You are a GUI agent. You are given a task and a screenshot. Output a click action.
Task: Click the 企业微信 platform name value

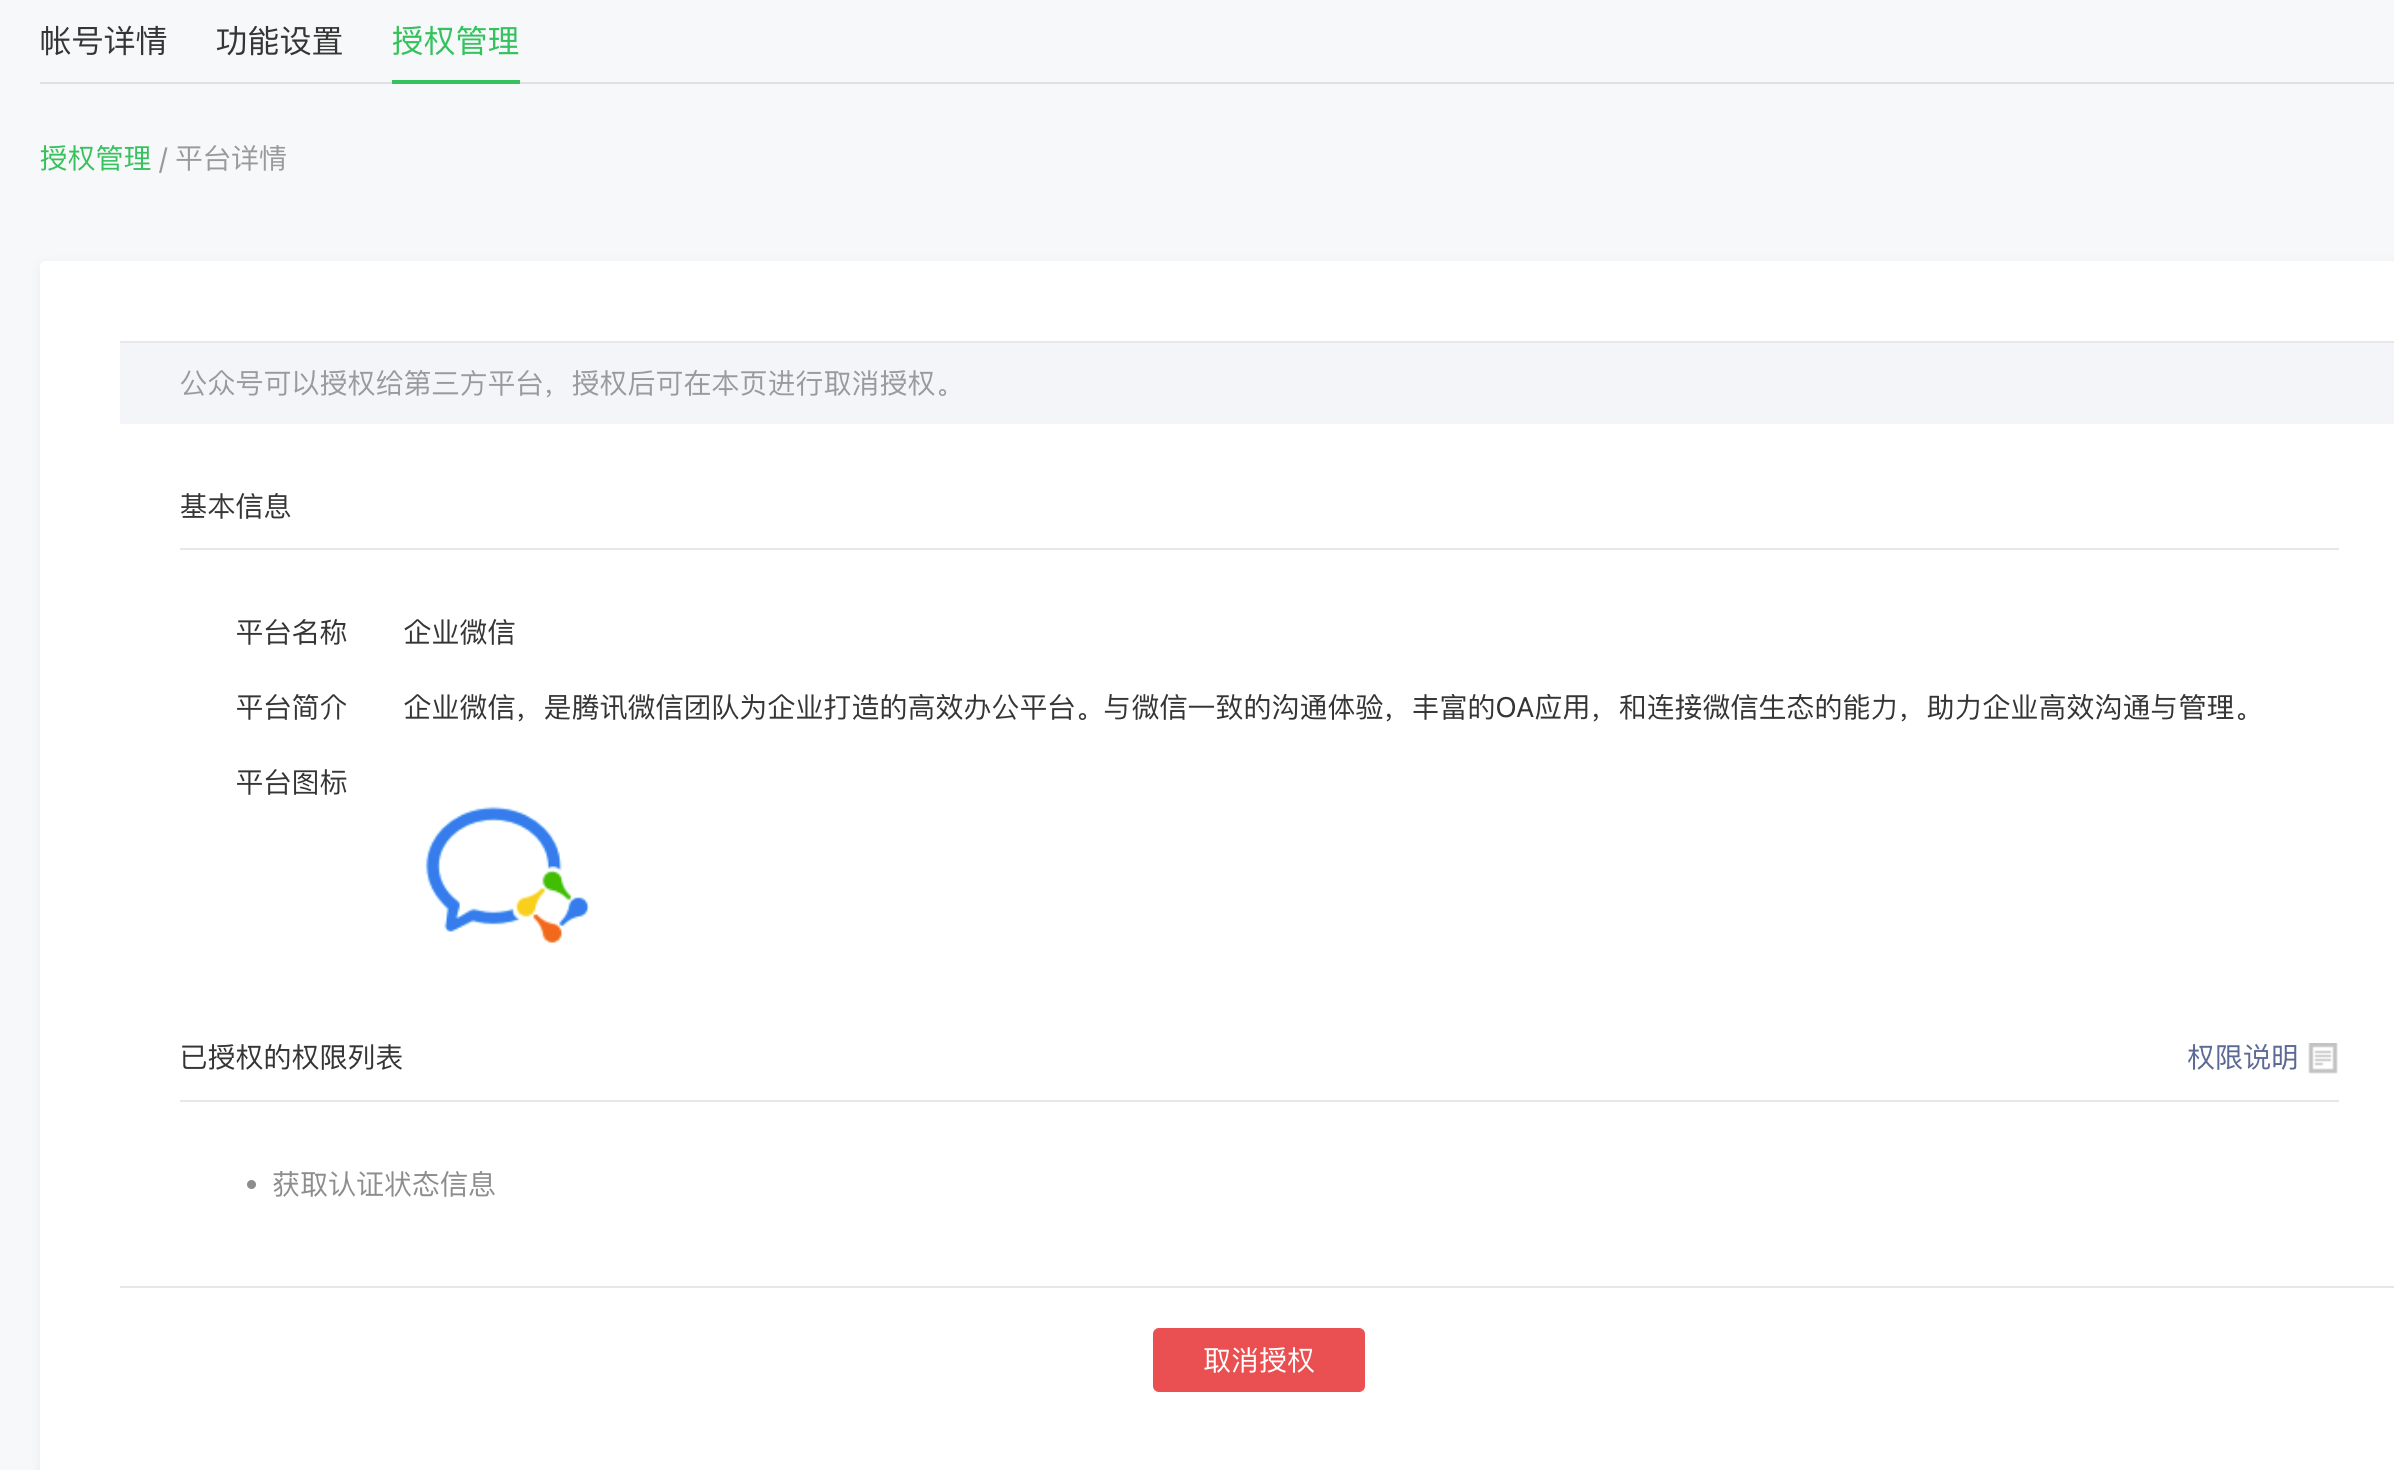459,632
